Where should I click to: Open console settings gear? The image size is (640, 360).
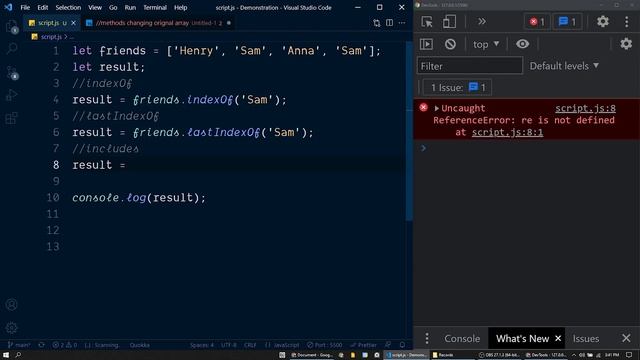pyautogui.click(x=626, y=44)
